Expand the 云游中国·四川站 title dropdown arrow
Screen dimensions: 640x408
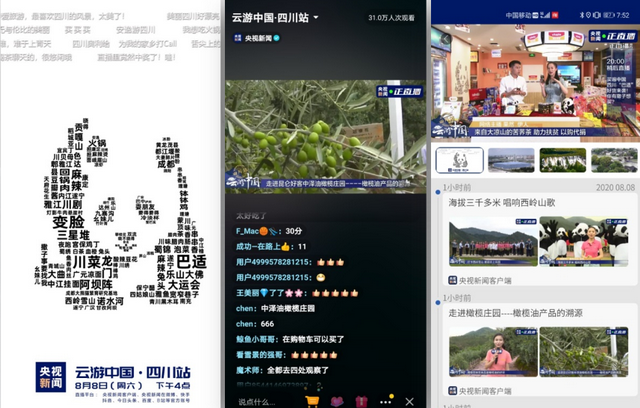(x=316, y=17)
